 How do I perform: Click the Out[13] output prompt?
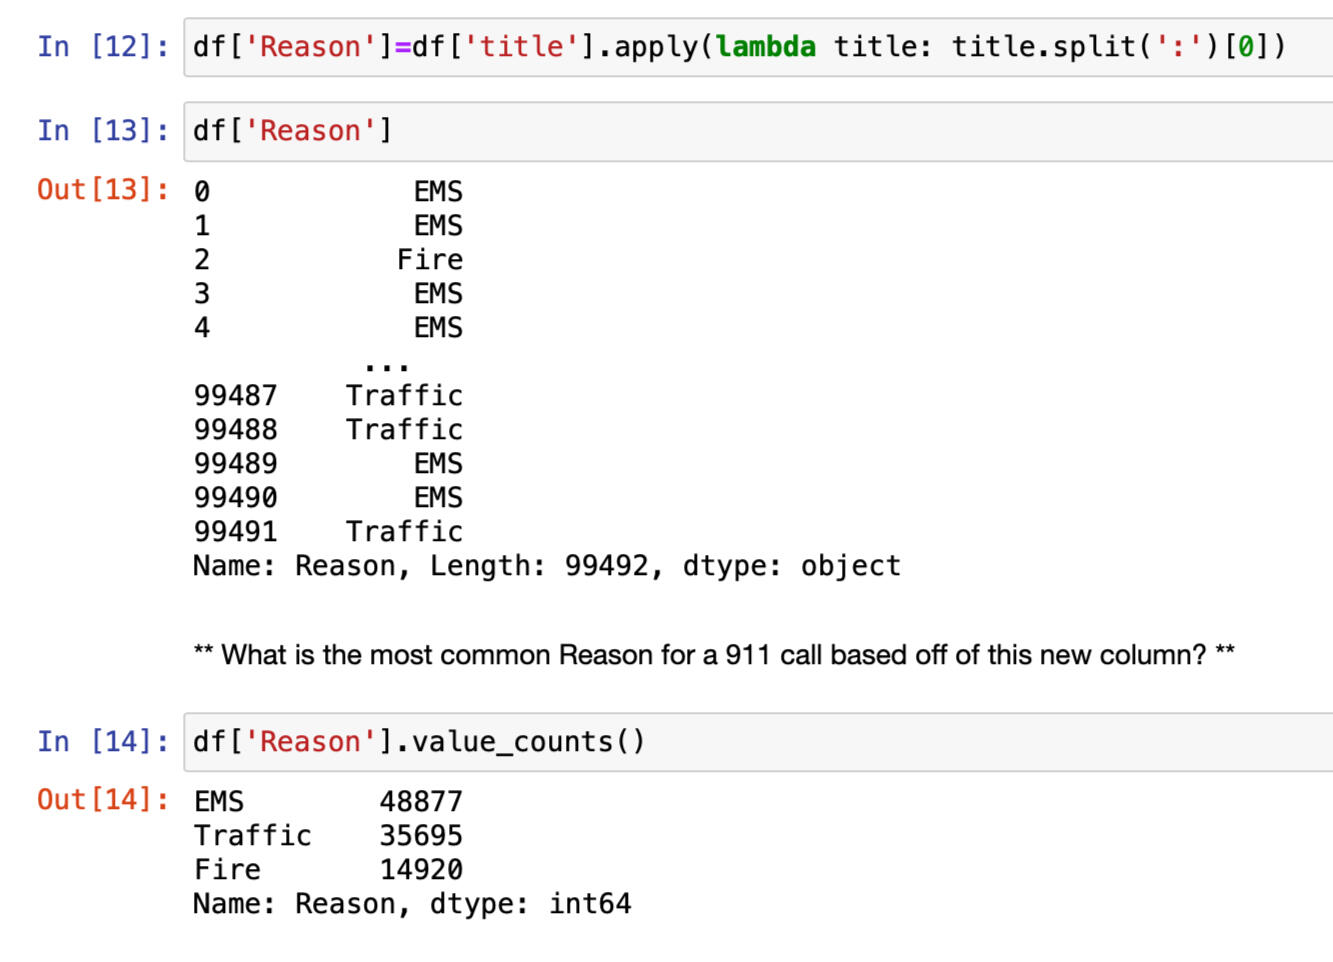click(103, 189)
